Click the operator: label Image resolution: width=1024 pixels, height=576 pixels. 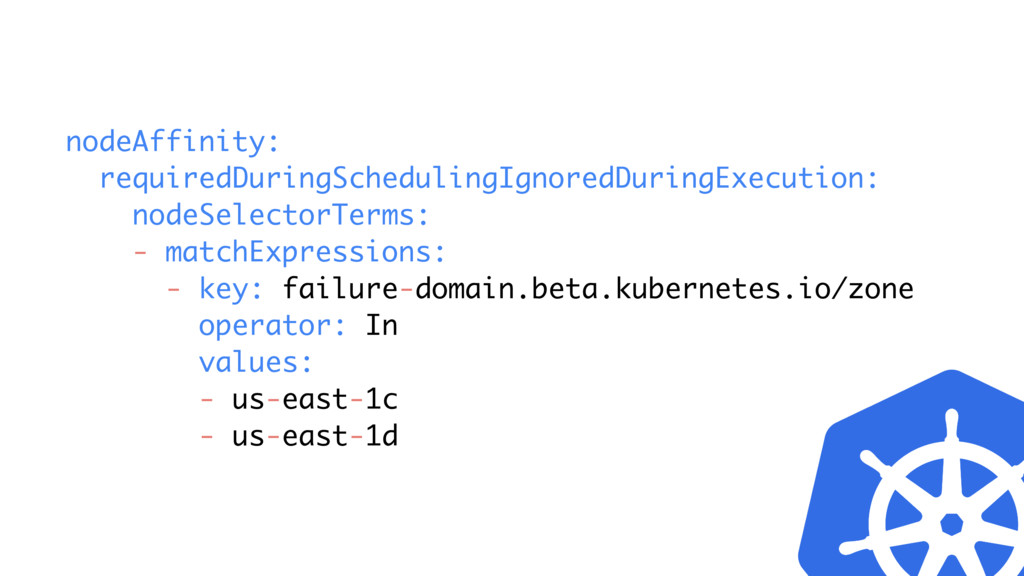point(272,325)
